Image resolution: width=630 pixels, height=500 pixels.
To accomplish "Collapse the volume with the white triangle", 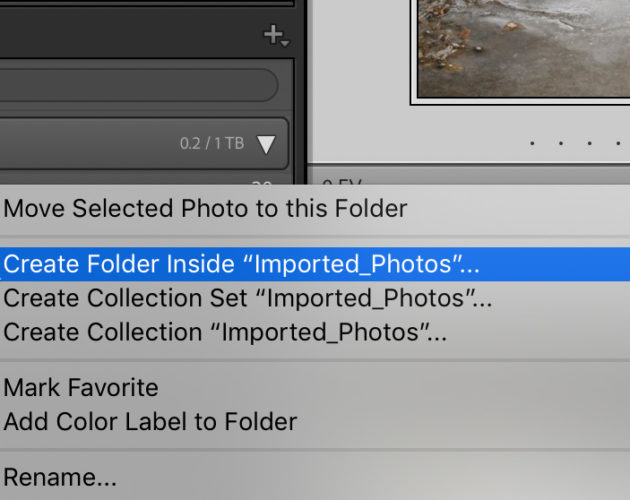I will (266, 144).
